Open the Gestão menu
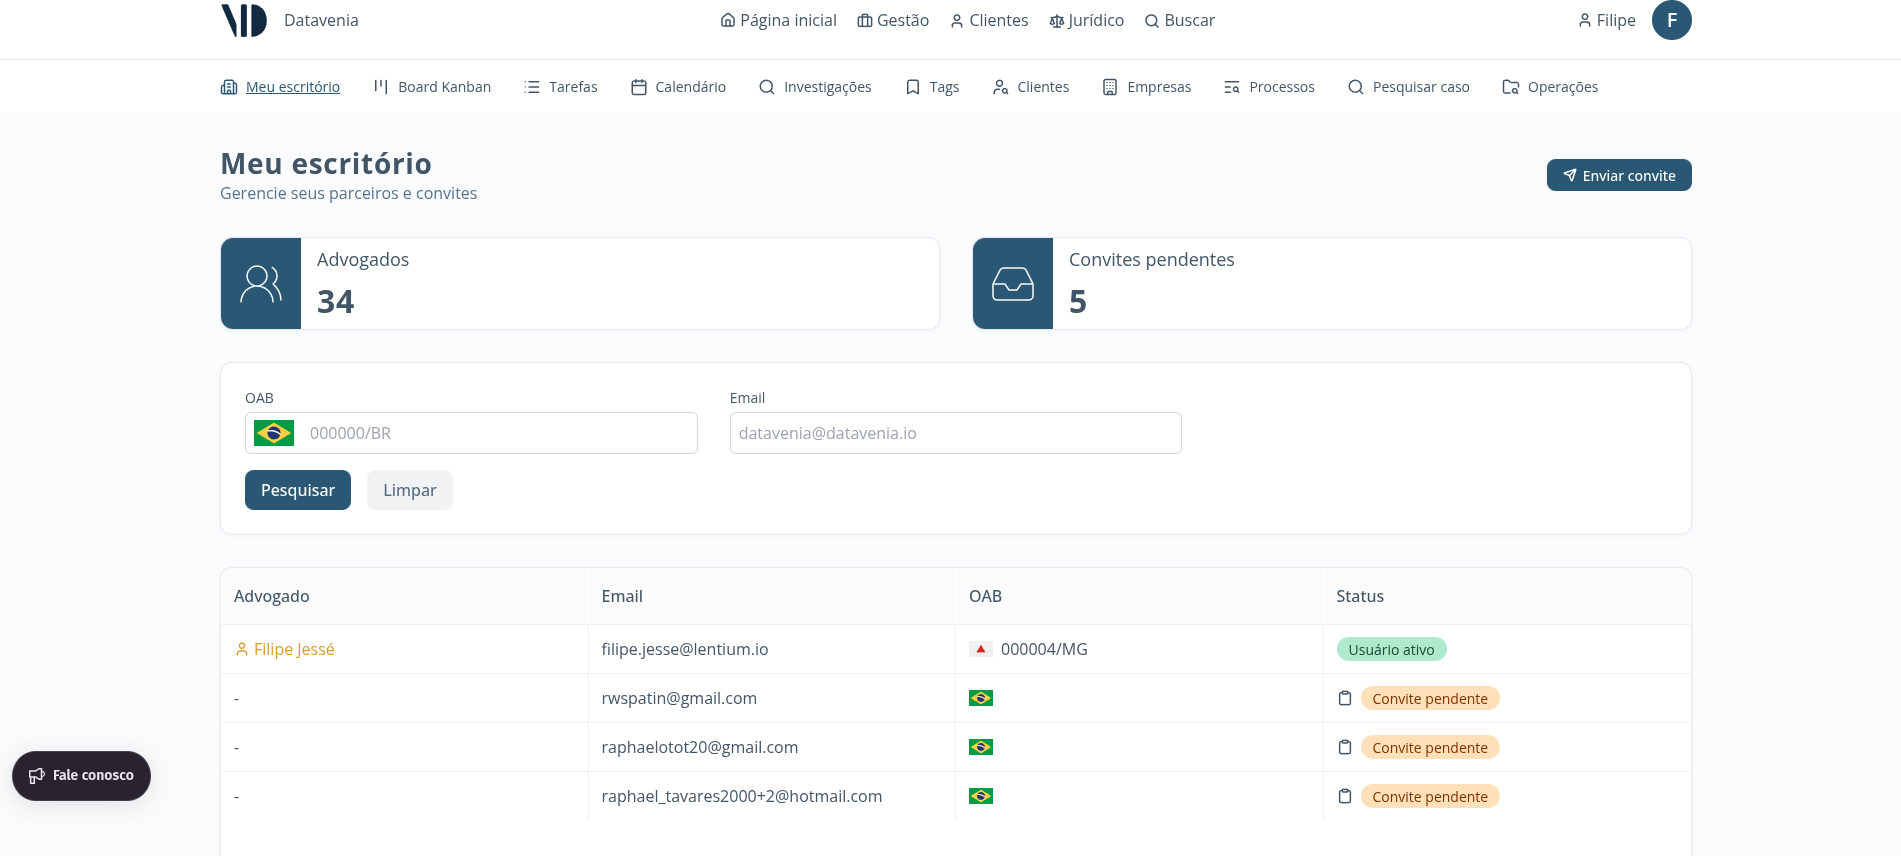Screen dimensions: 1901x856 pos(893,20)
